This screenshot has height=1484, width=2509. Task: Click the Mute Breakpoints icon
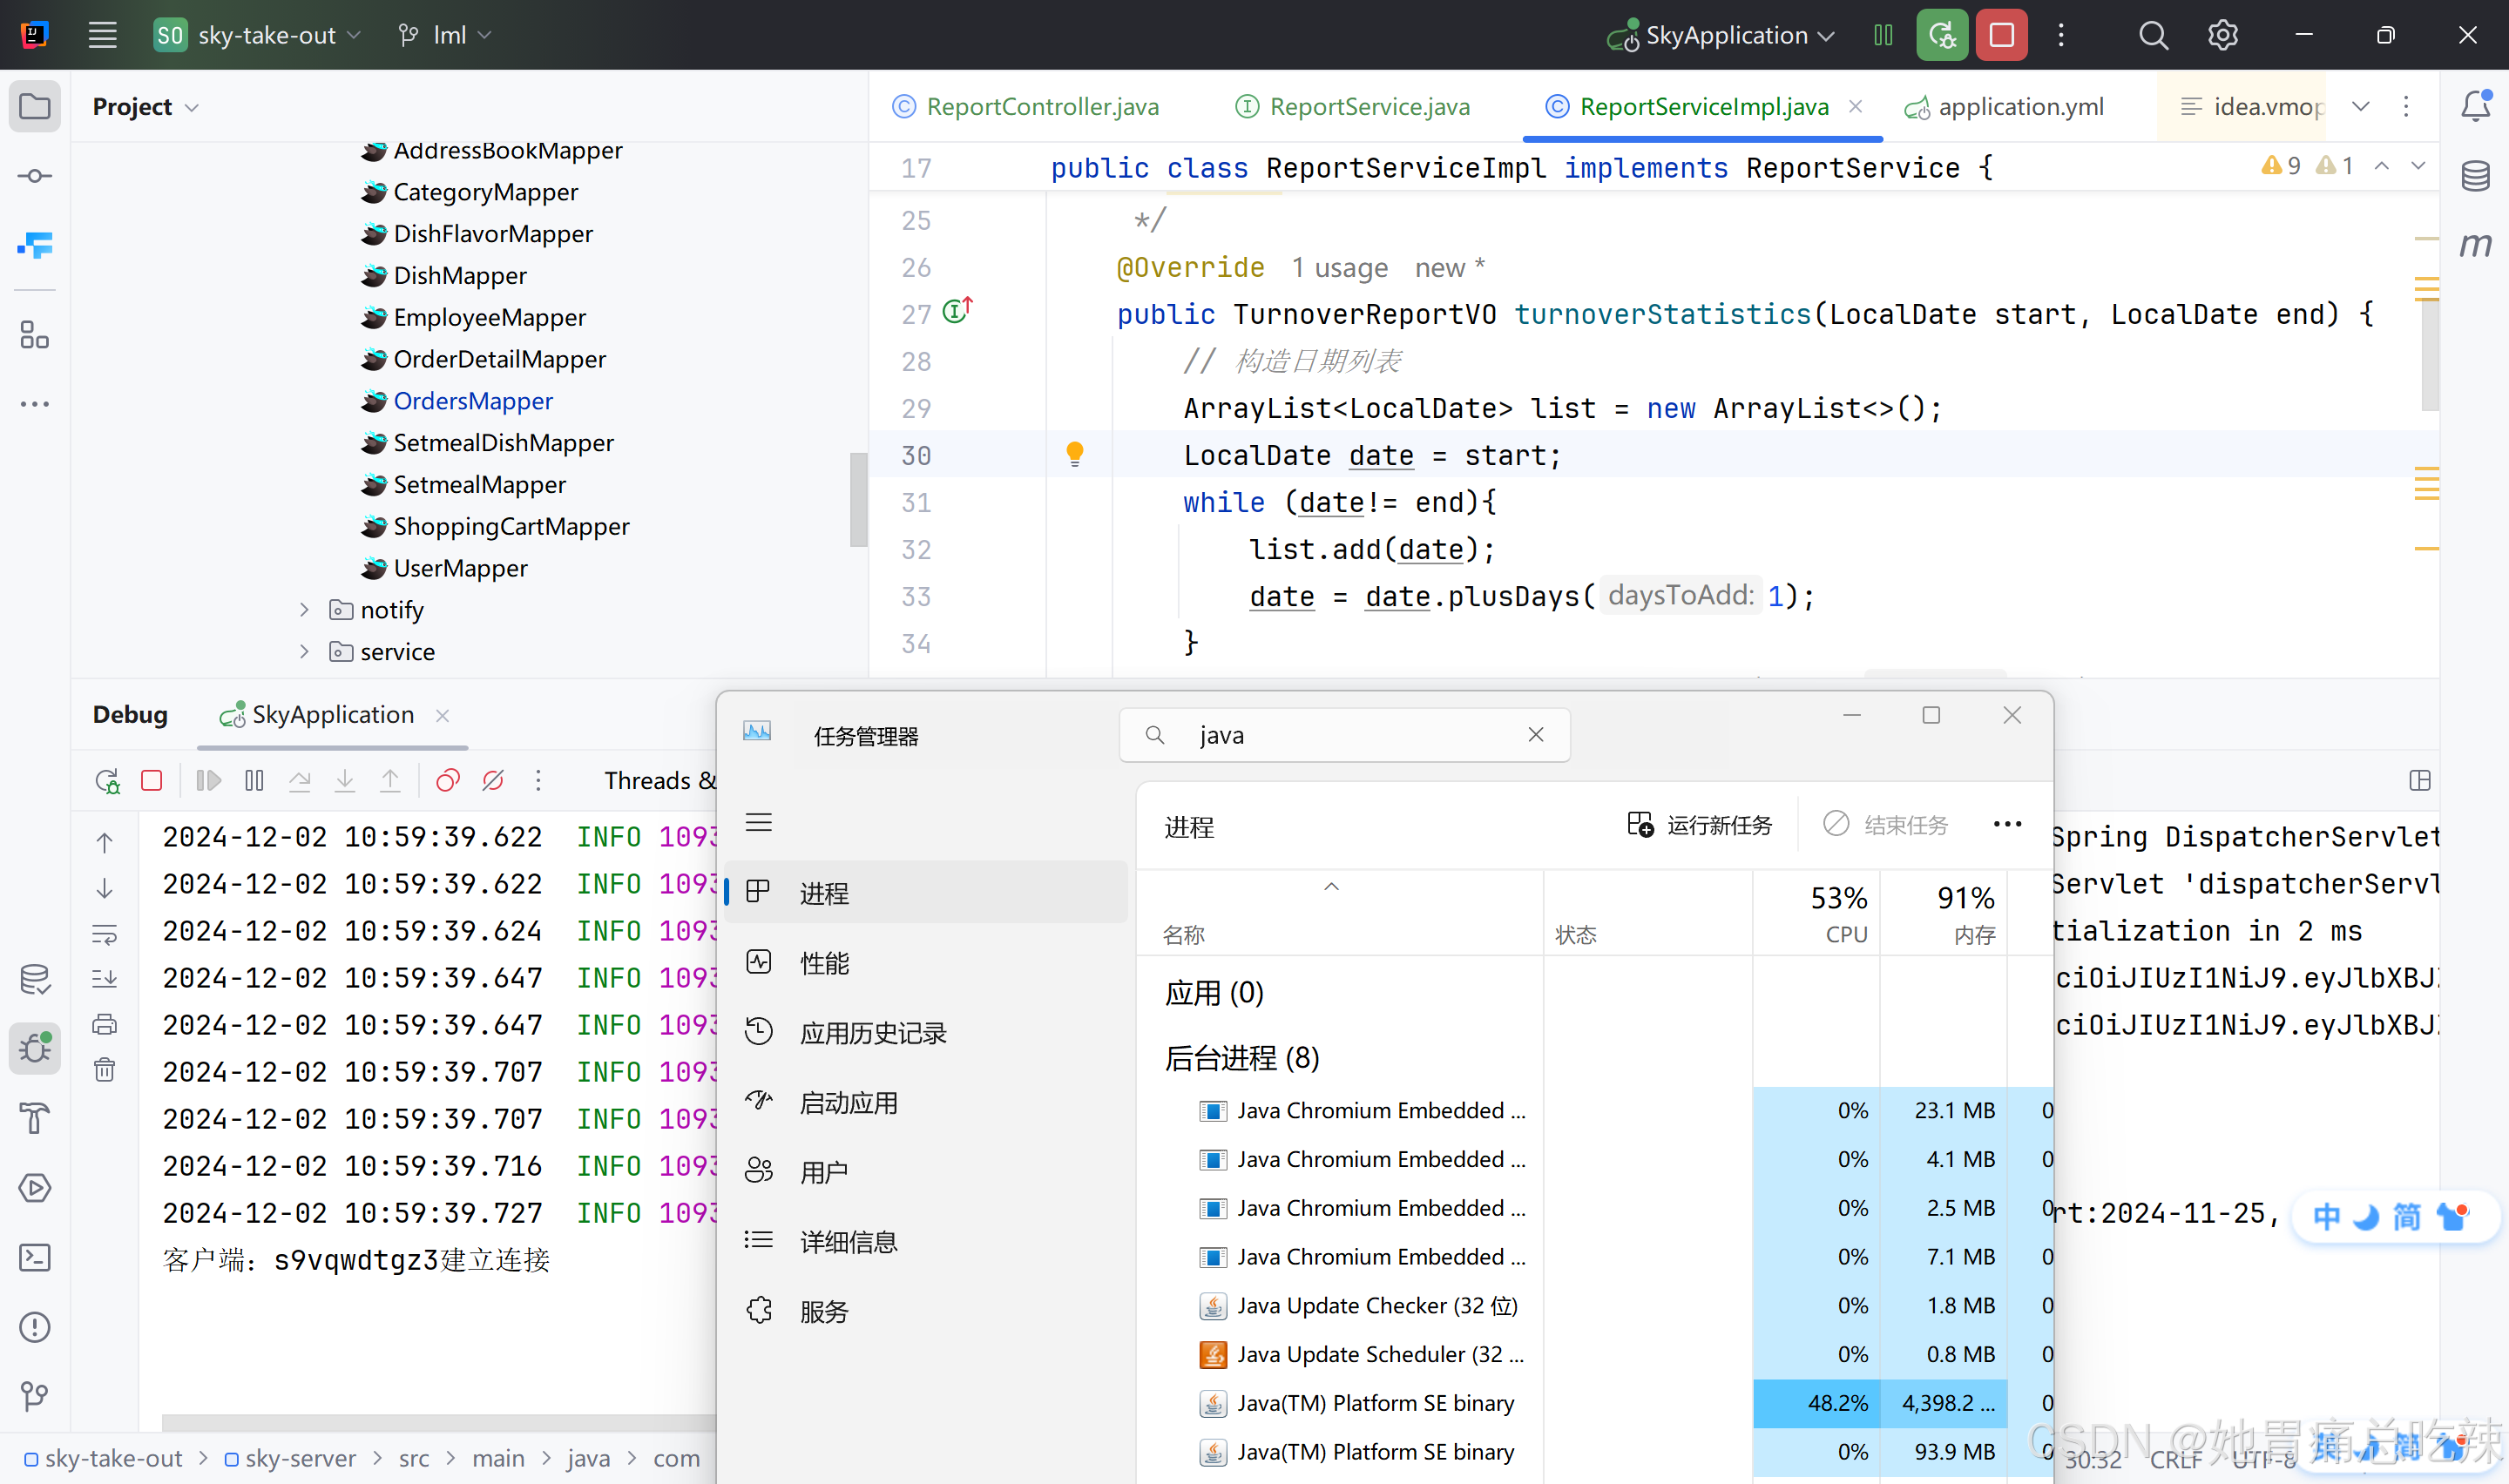493,780
